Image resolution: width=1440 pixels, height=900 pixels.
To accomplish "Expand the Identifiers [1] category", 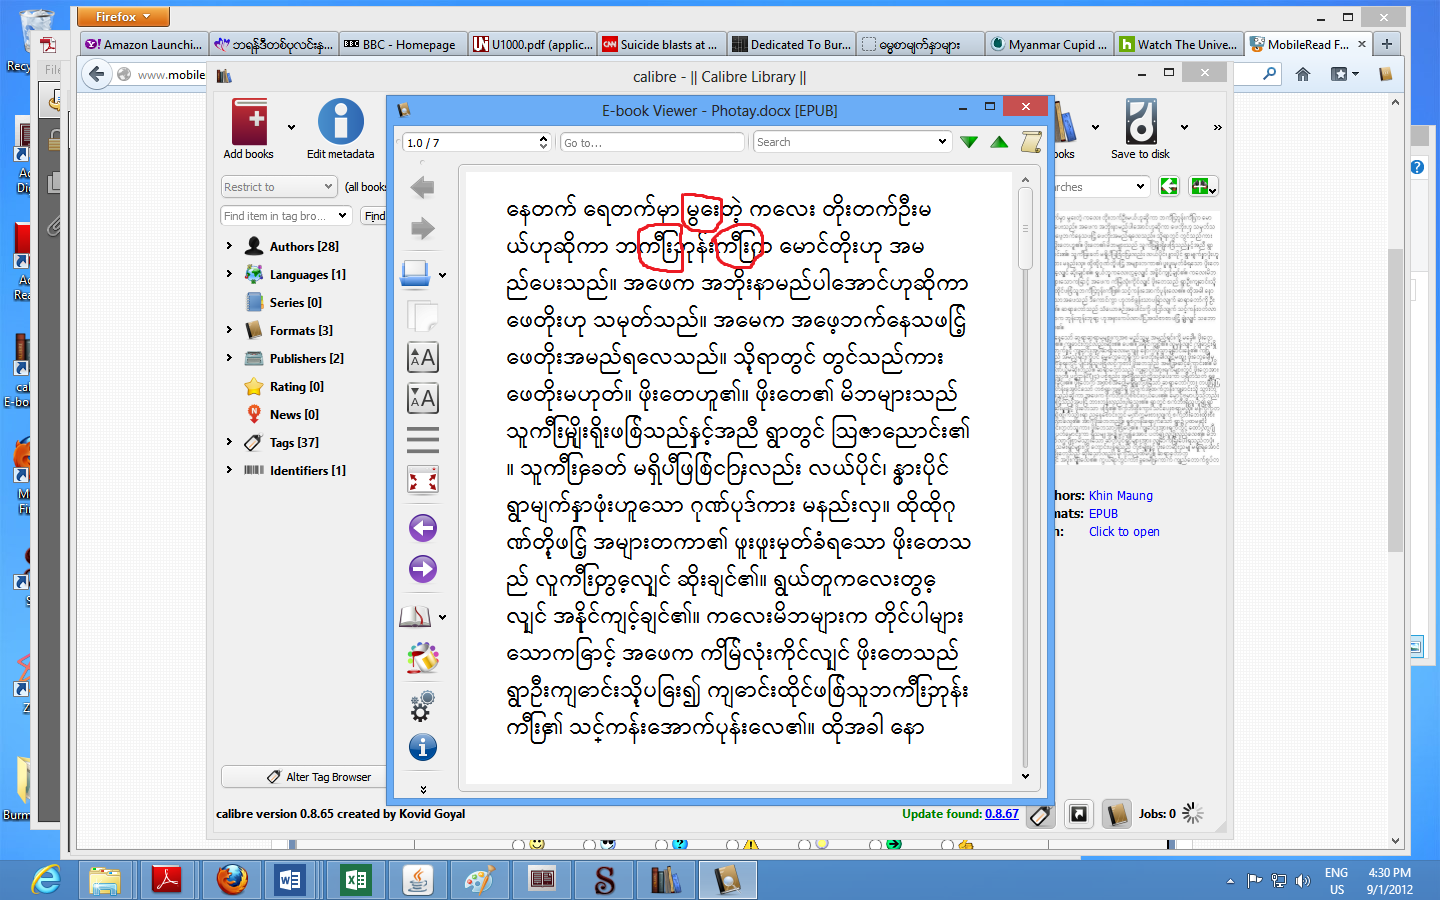I will tap(229, 469).
